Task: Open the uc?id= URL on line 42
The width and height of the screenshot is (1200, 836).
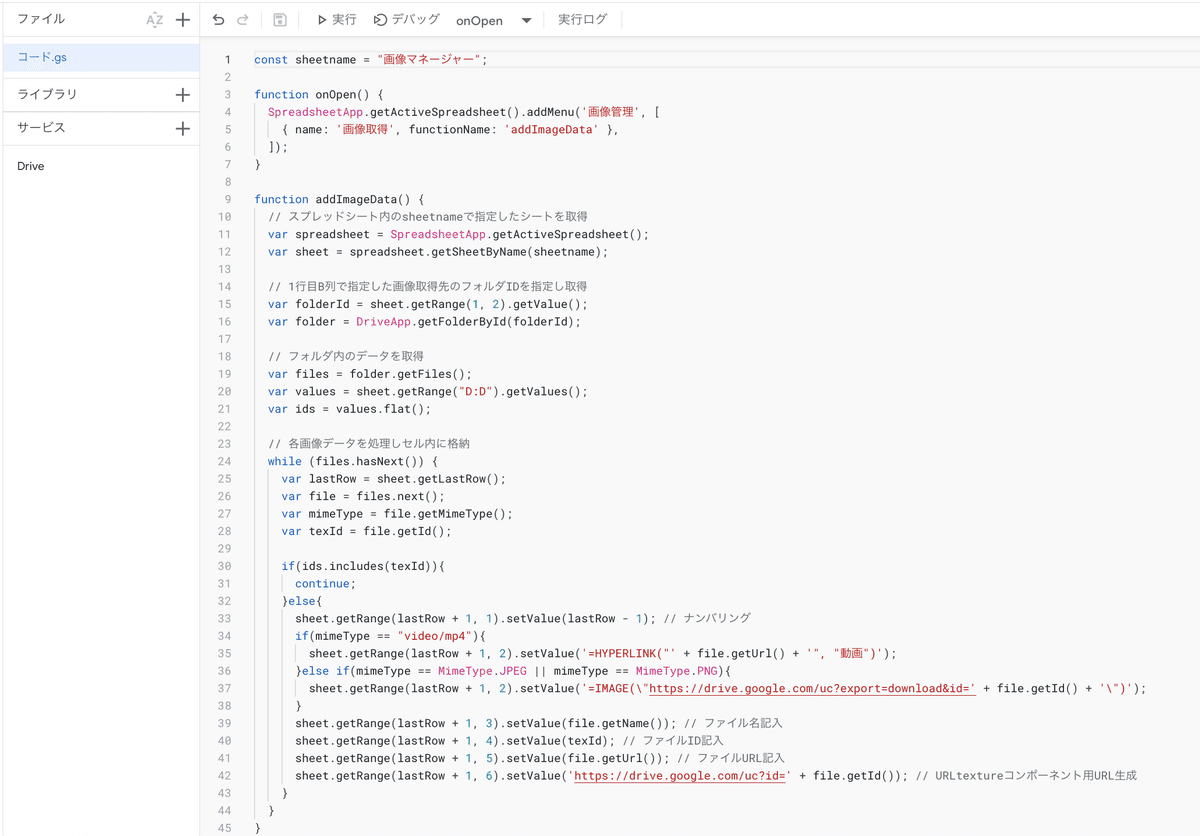Action: [x=681, y=776]
